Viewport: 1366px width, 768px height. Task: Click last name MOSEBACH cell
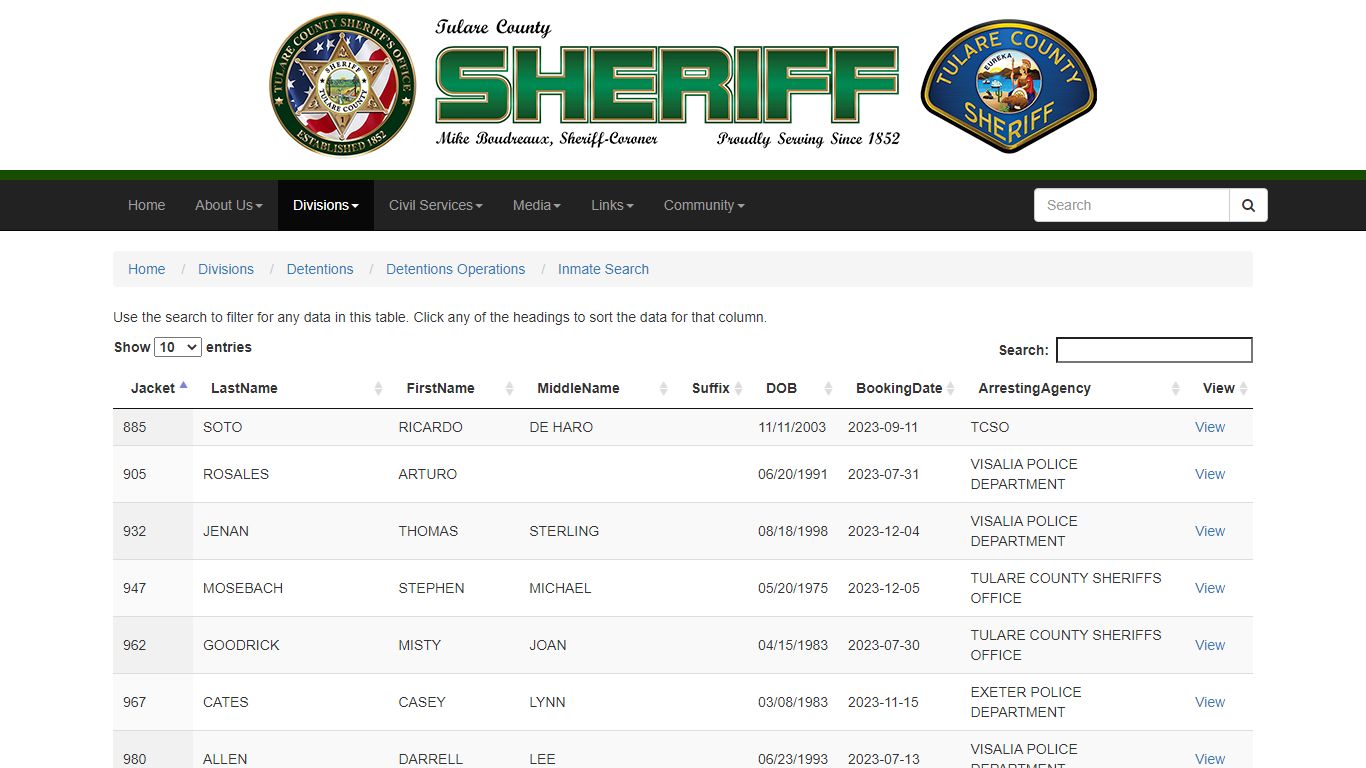click(x=291, y=588)
